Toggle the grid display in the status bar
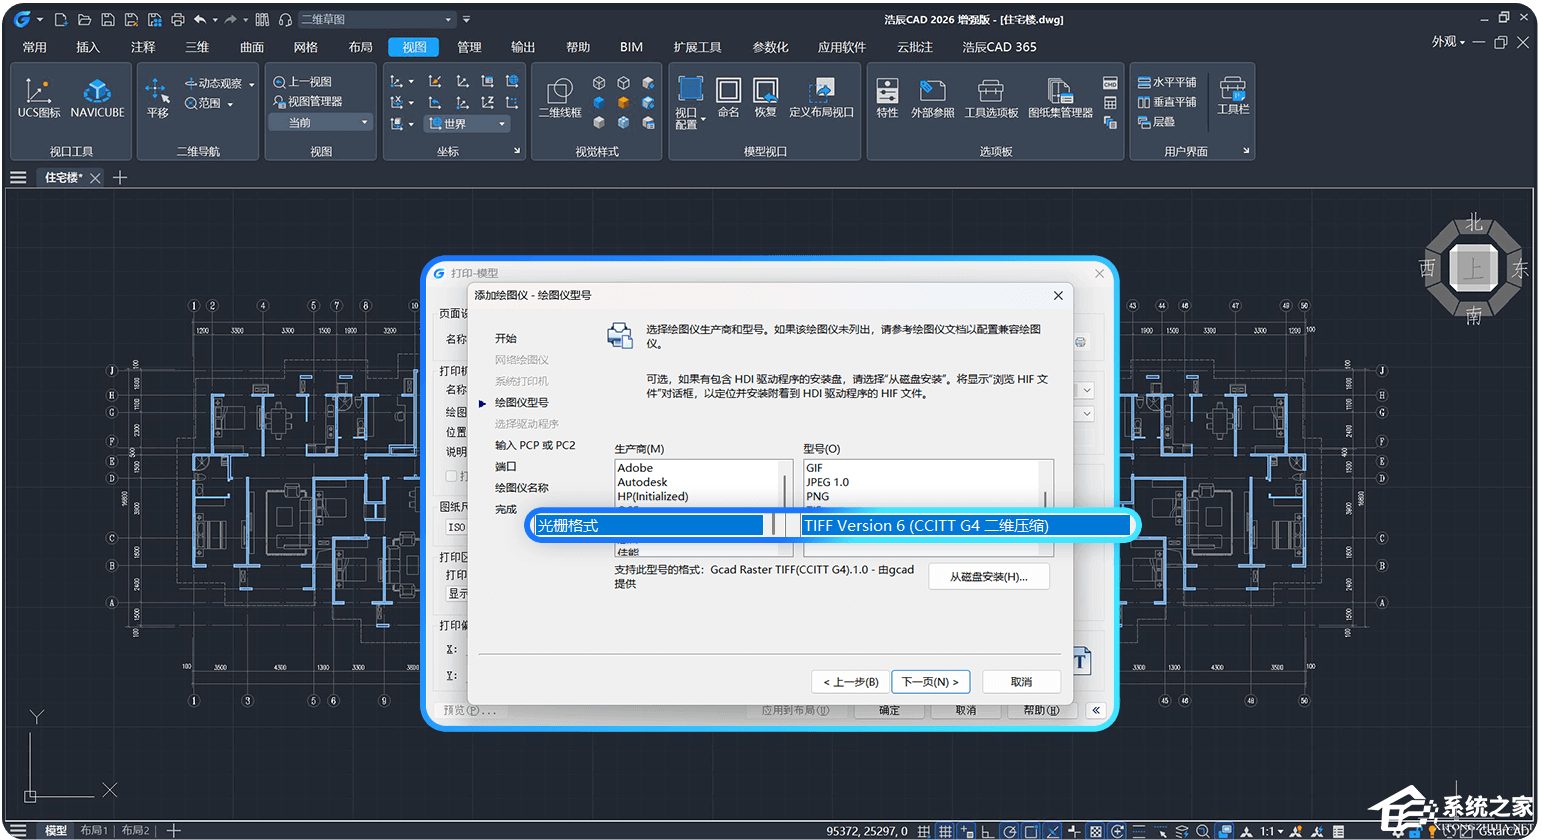The width and height of the screenshot is (1543, 840). (946, 831)
